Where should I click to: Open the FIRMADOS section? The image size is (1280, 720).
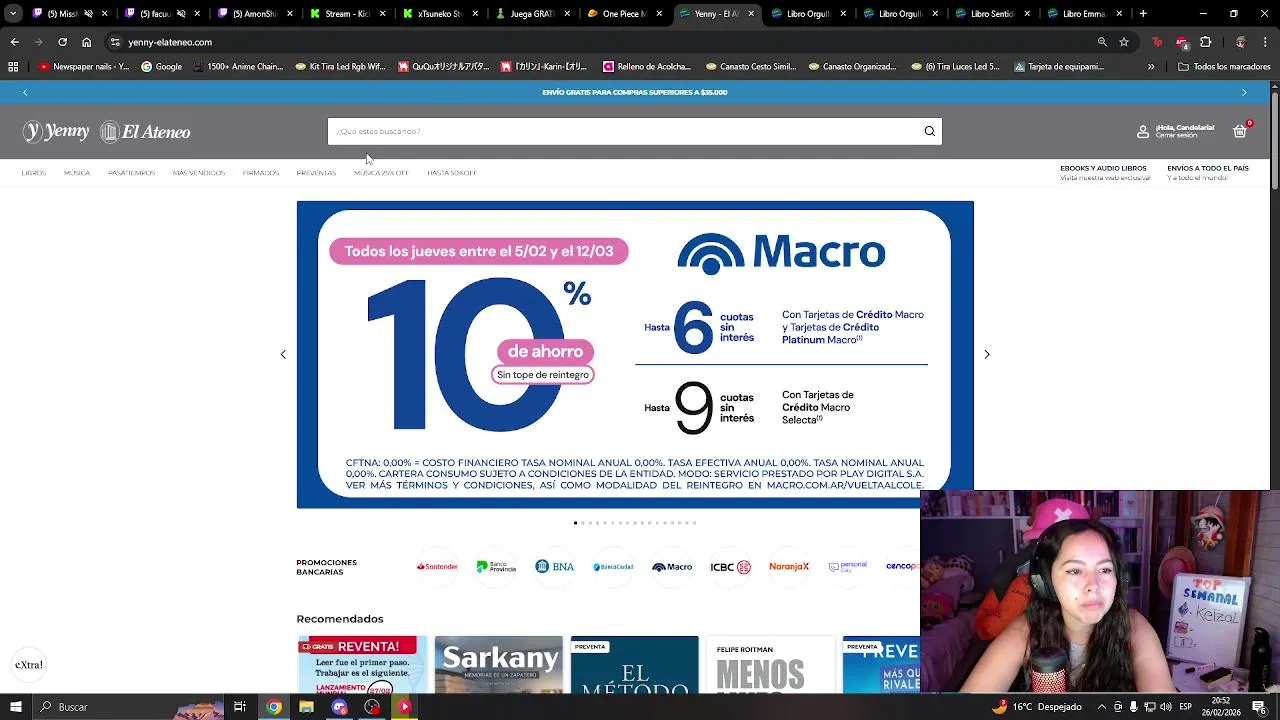click(261, 173)
